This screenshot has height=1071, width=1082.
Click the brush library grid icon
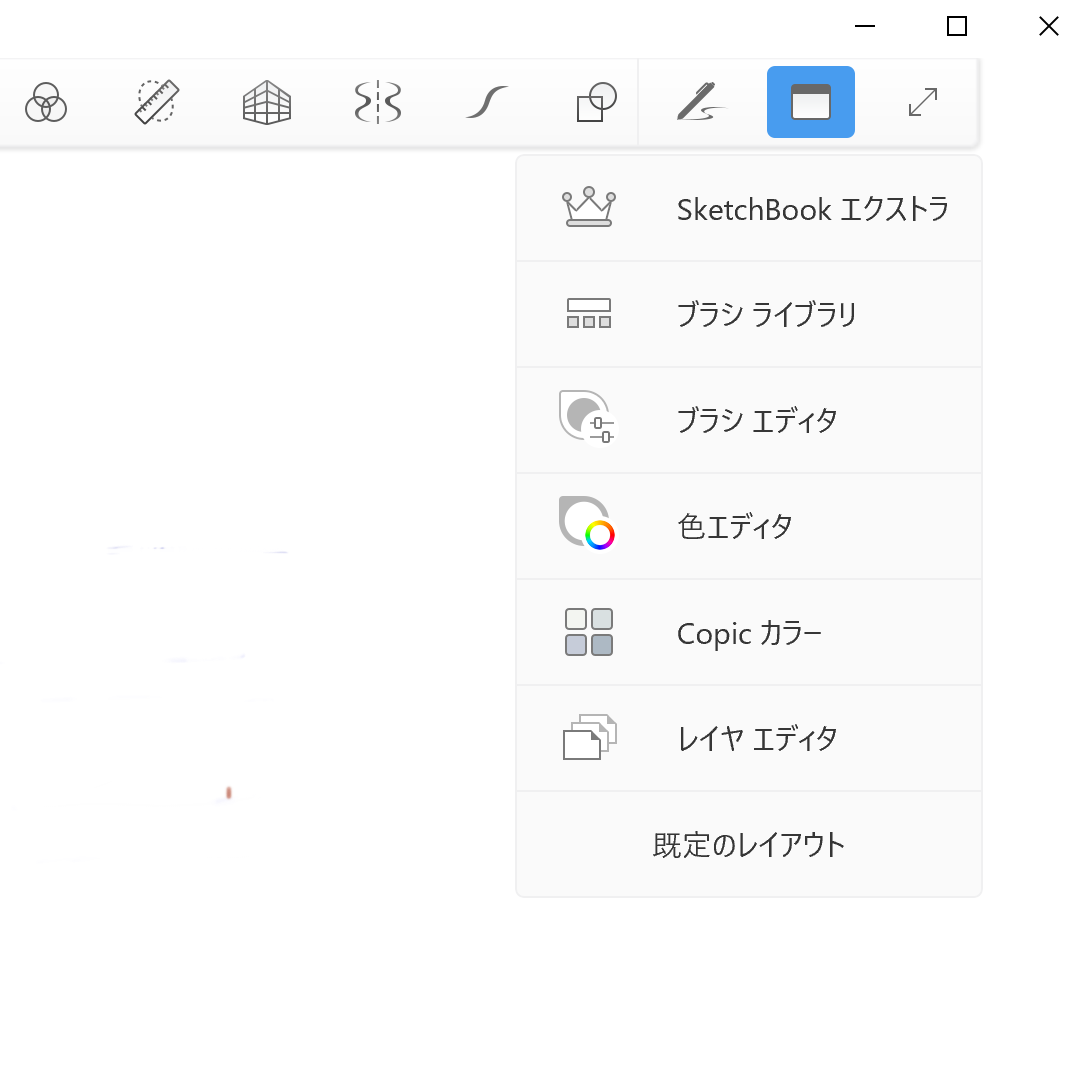point(589,313)
